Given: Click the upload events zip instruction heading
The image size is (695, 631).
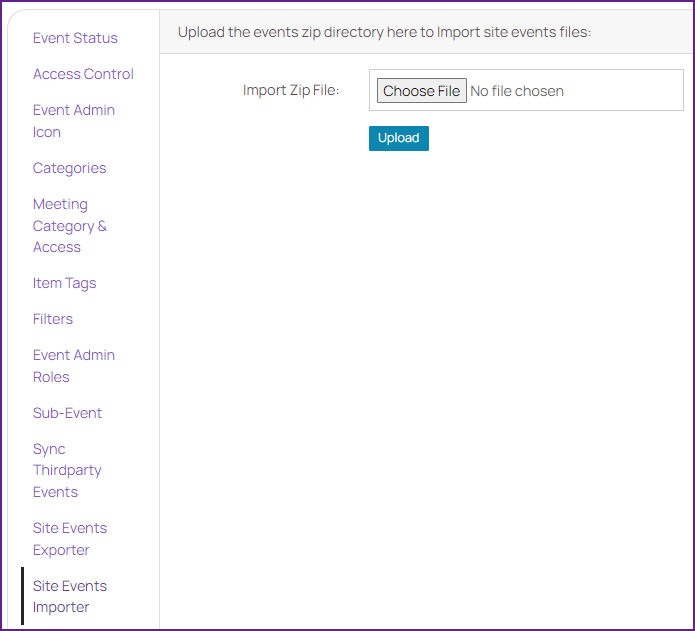Looking at the screenshot, I should 384,32.
